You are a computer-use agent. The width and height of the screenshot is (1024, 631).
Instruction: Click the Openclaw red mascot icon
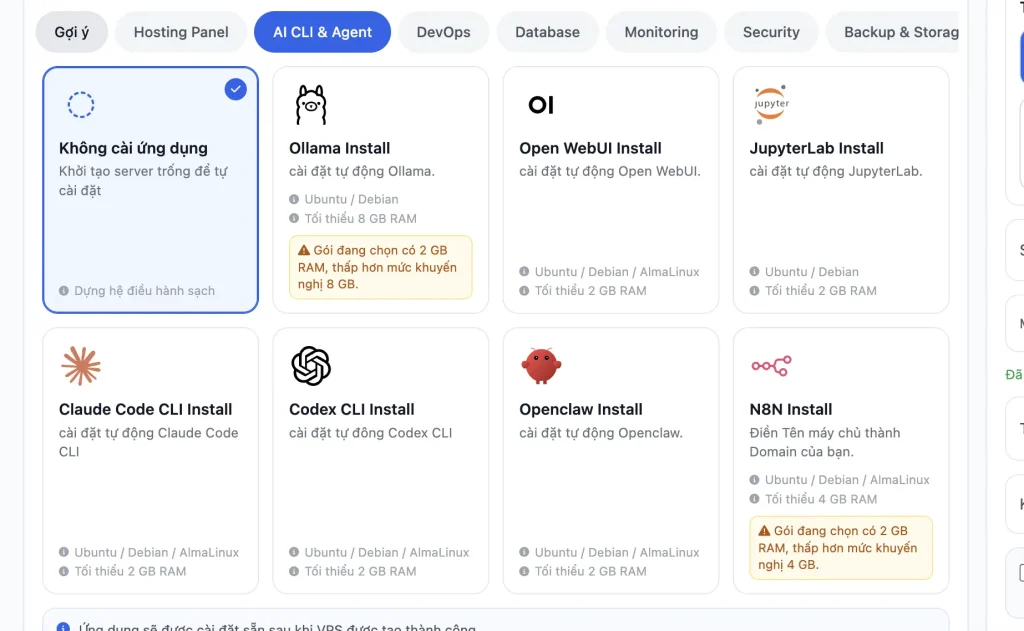541,366
